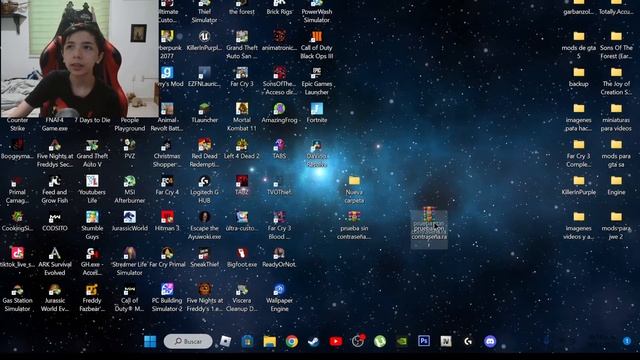Select prueba sin contraseña archive
This screenshot has height=360, width=640.
[354, 225]
